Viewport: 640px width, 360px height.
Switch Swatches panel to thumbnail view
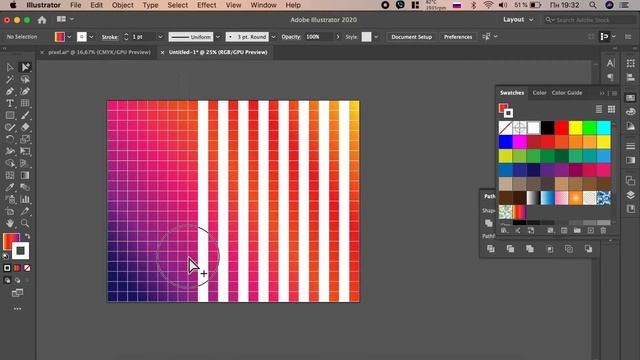611,109
